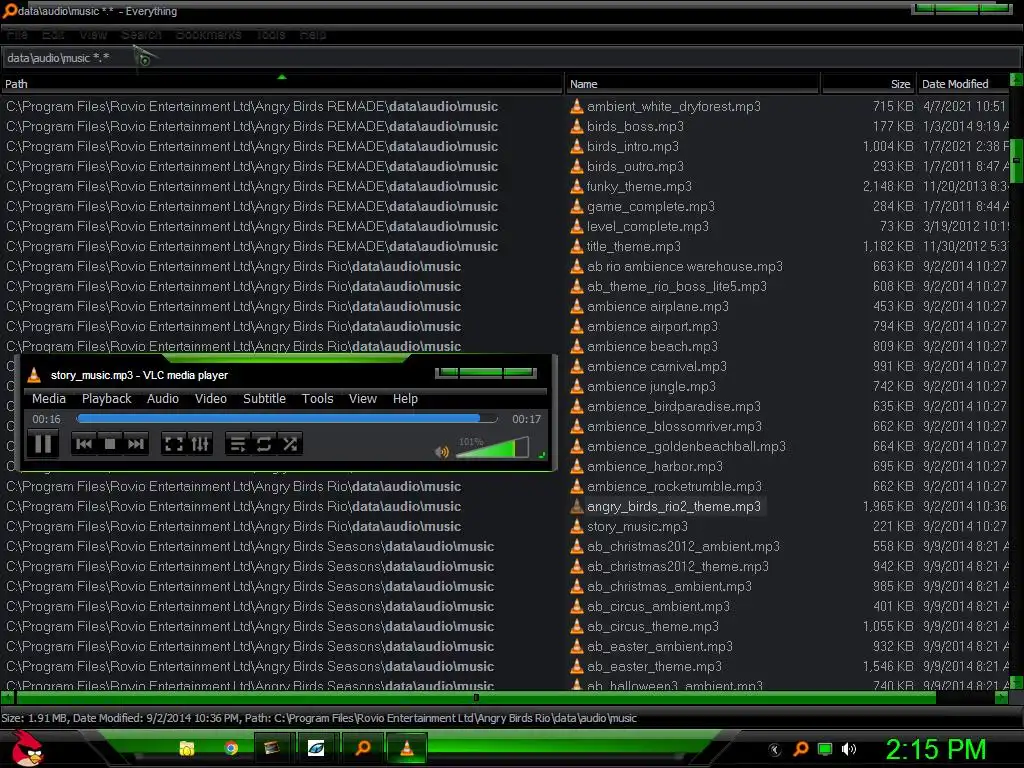Click the VLC cone in player title bar
The width and height of the screenshot is (1024, 768).
[35, 375]
